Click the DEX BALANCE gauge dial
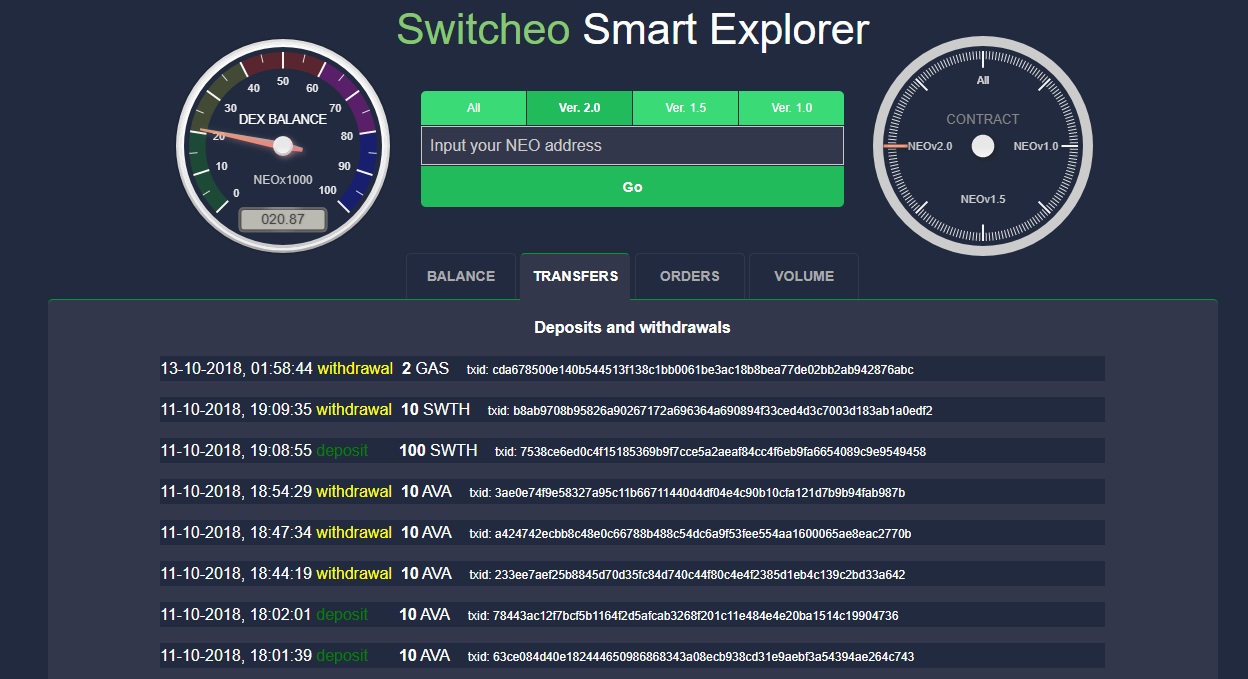Screen dimensions: 1248x679 tap(282, 146)
